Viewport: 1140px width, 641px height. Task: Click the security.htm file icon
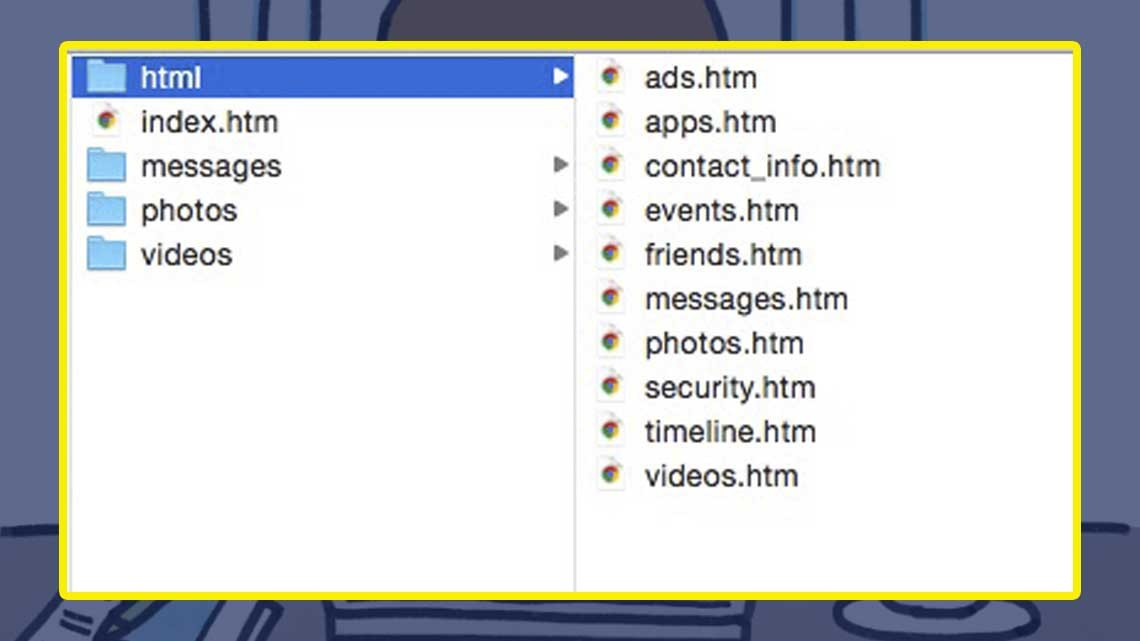(x=611, y=387)
